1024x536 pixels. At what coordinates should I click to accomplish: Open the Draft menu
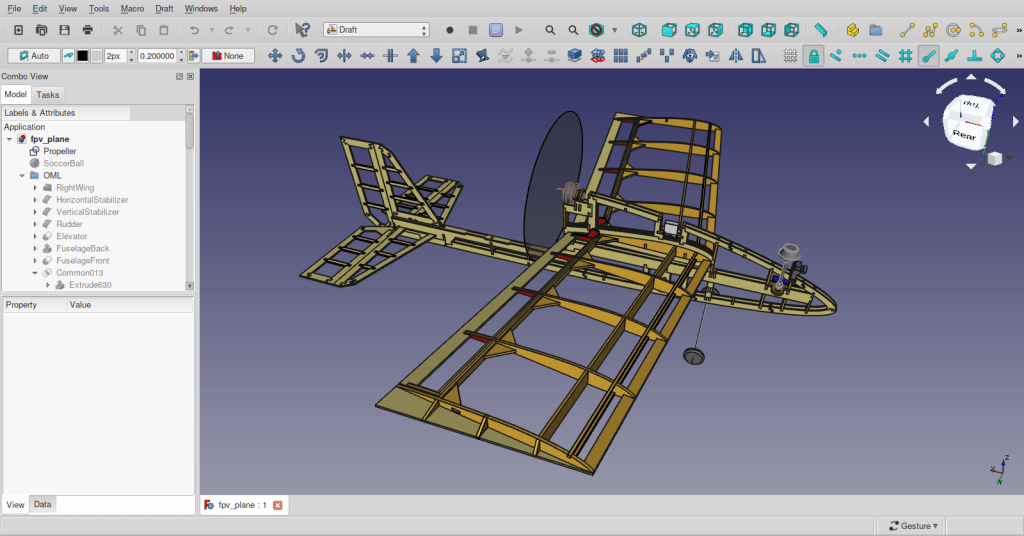pyautogui.click(x=164, y=8)
